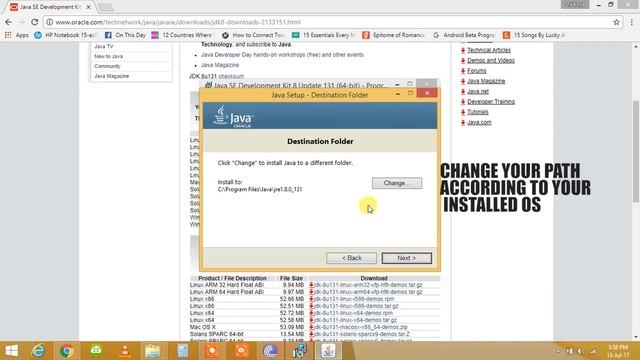Open the installer package icon in the taskbar
This screenshot has width=640, height=360.
pos(300,351)
